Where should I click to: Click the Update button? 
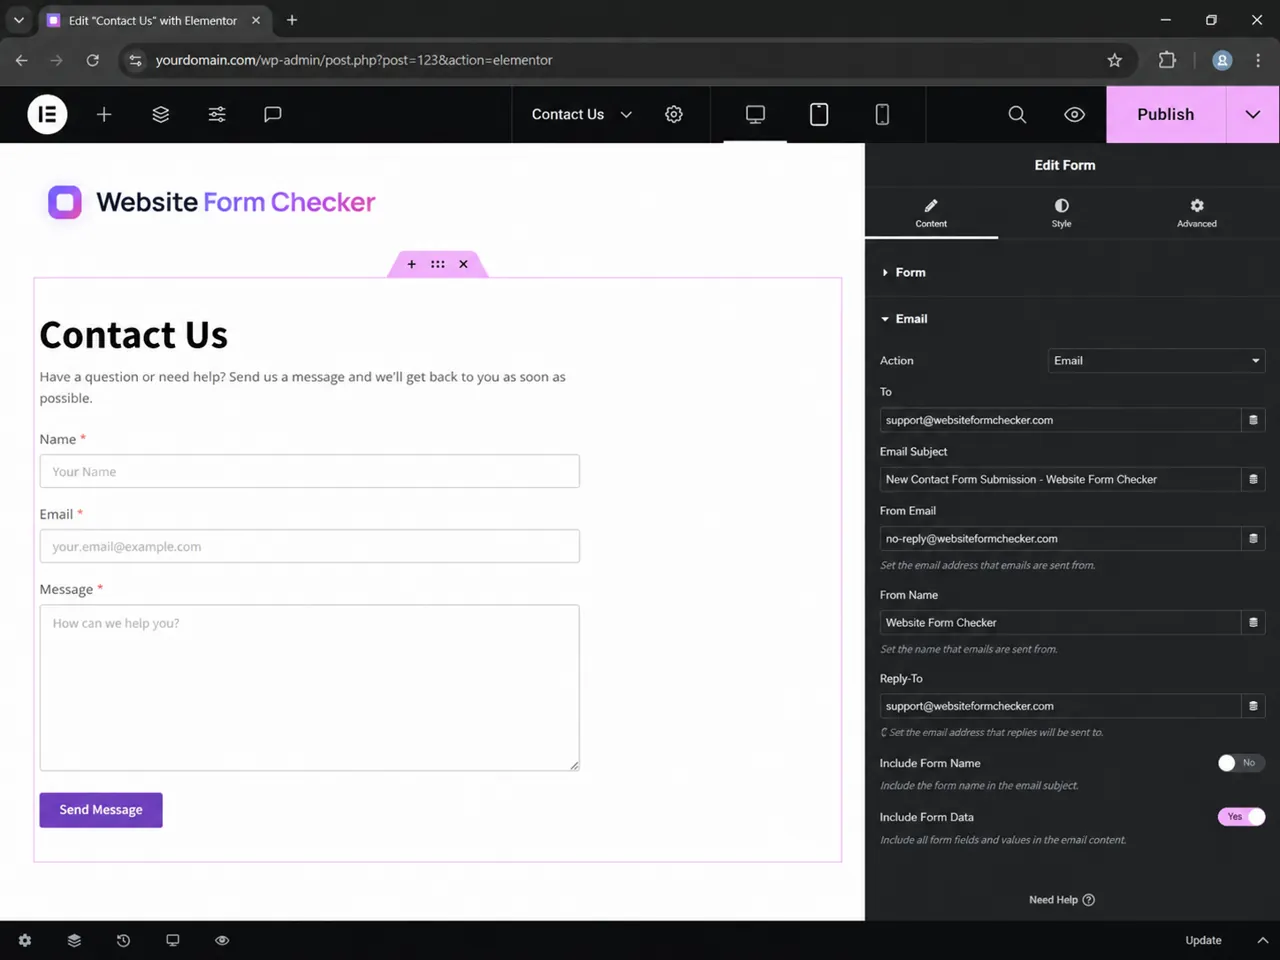(1203, 940)
